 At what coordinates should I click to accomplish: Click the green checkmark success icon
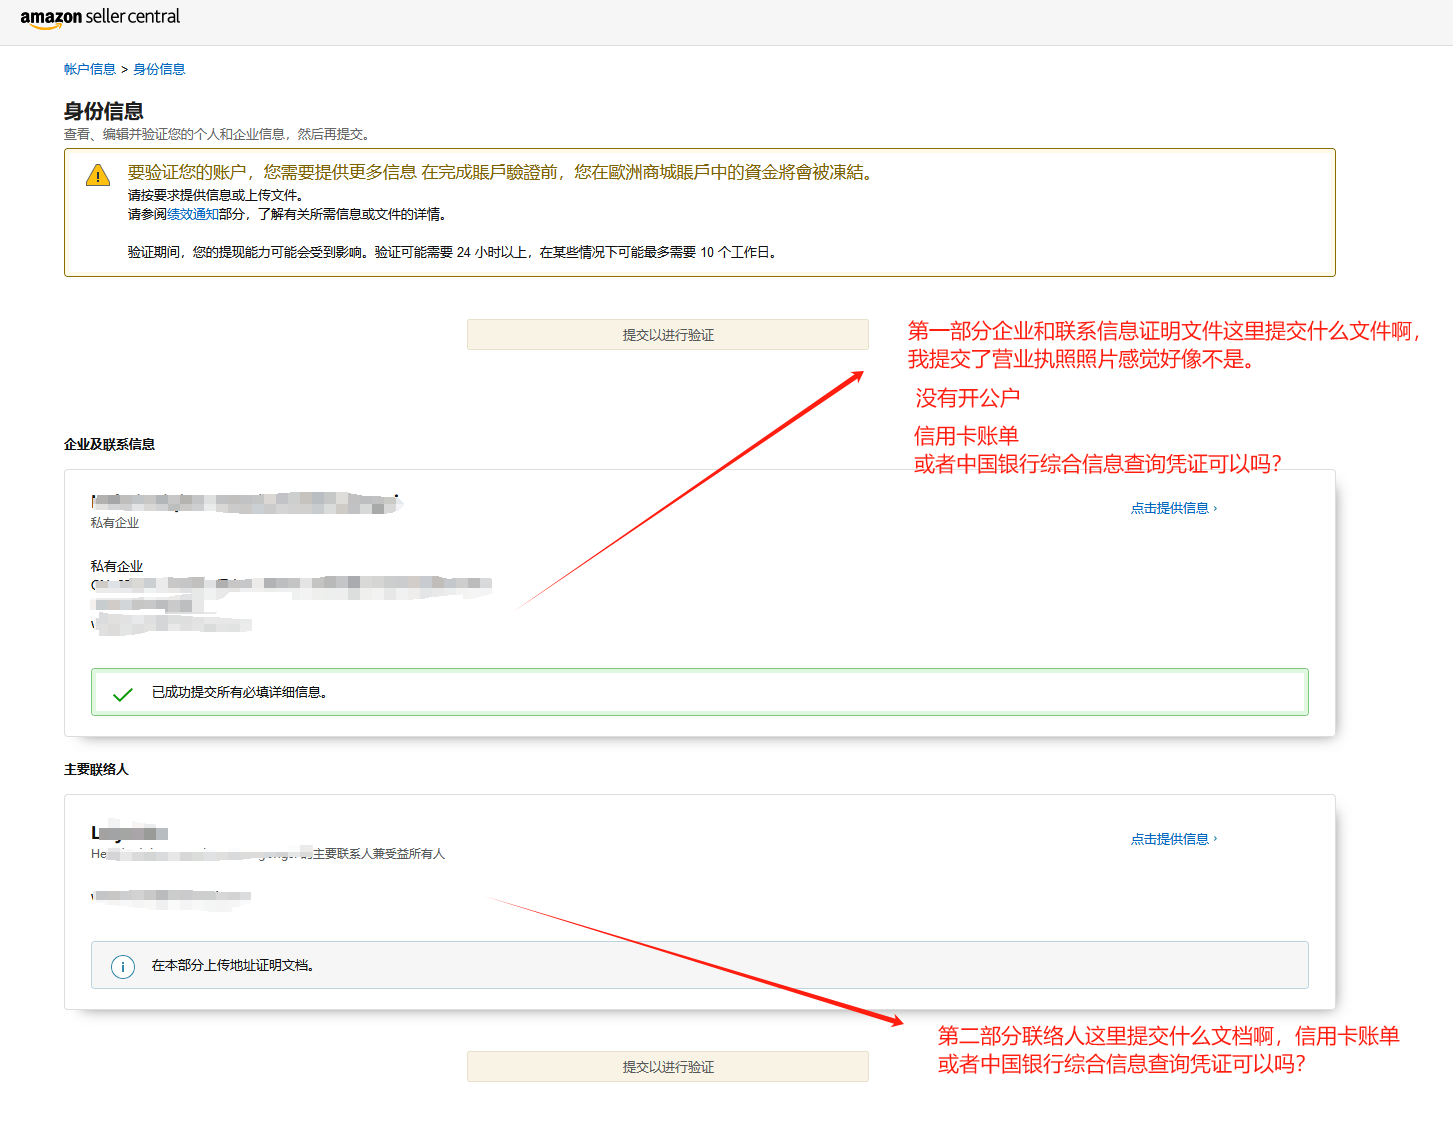(x=123, y=694)
